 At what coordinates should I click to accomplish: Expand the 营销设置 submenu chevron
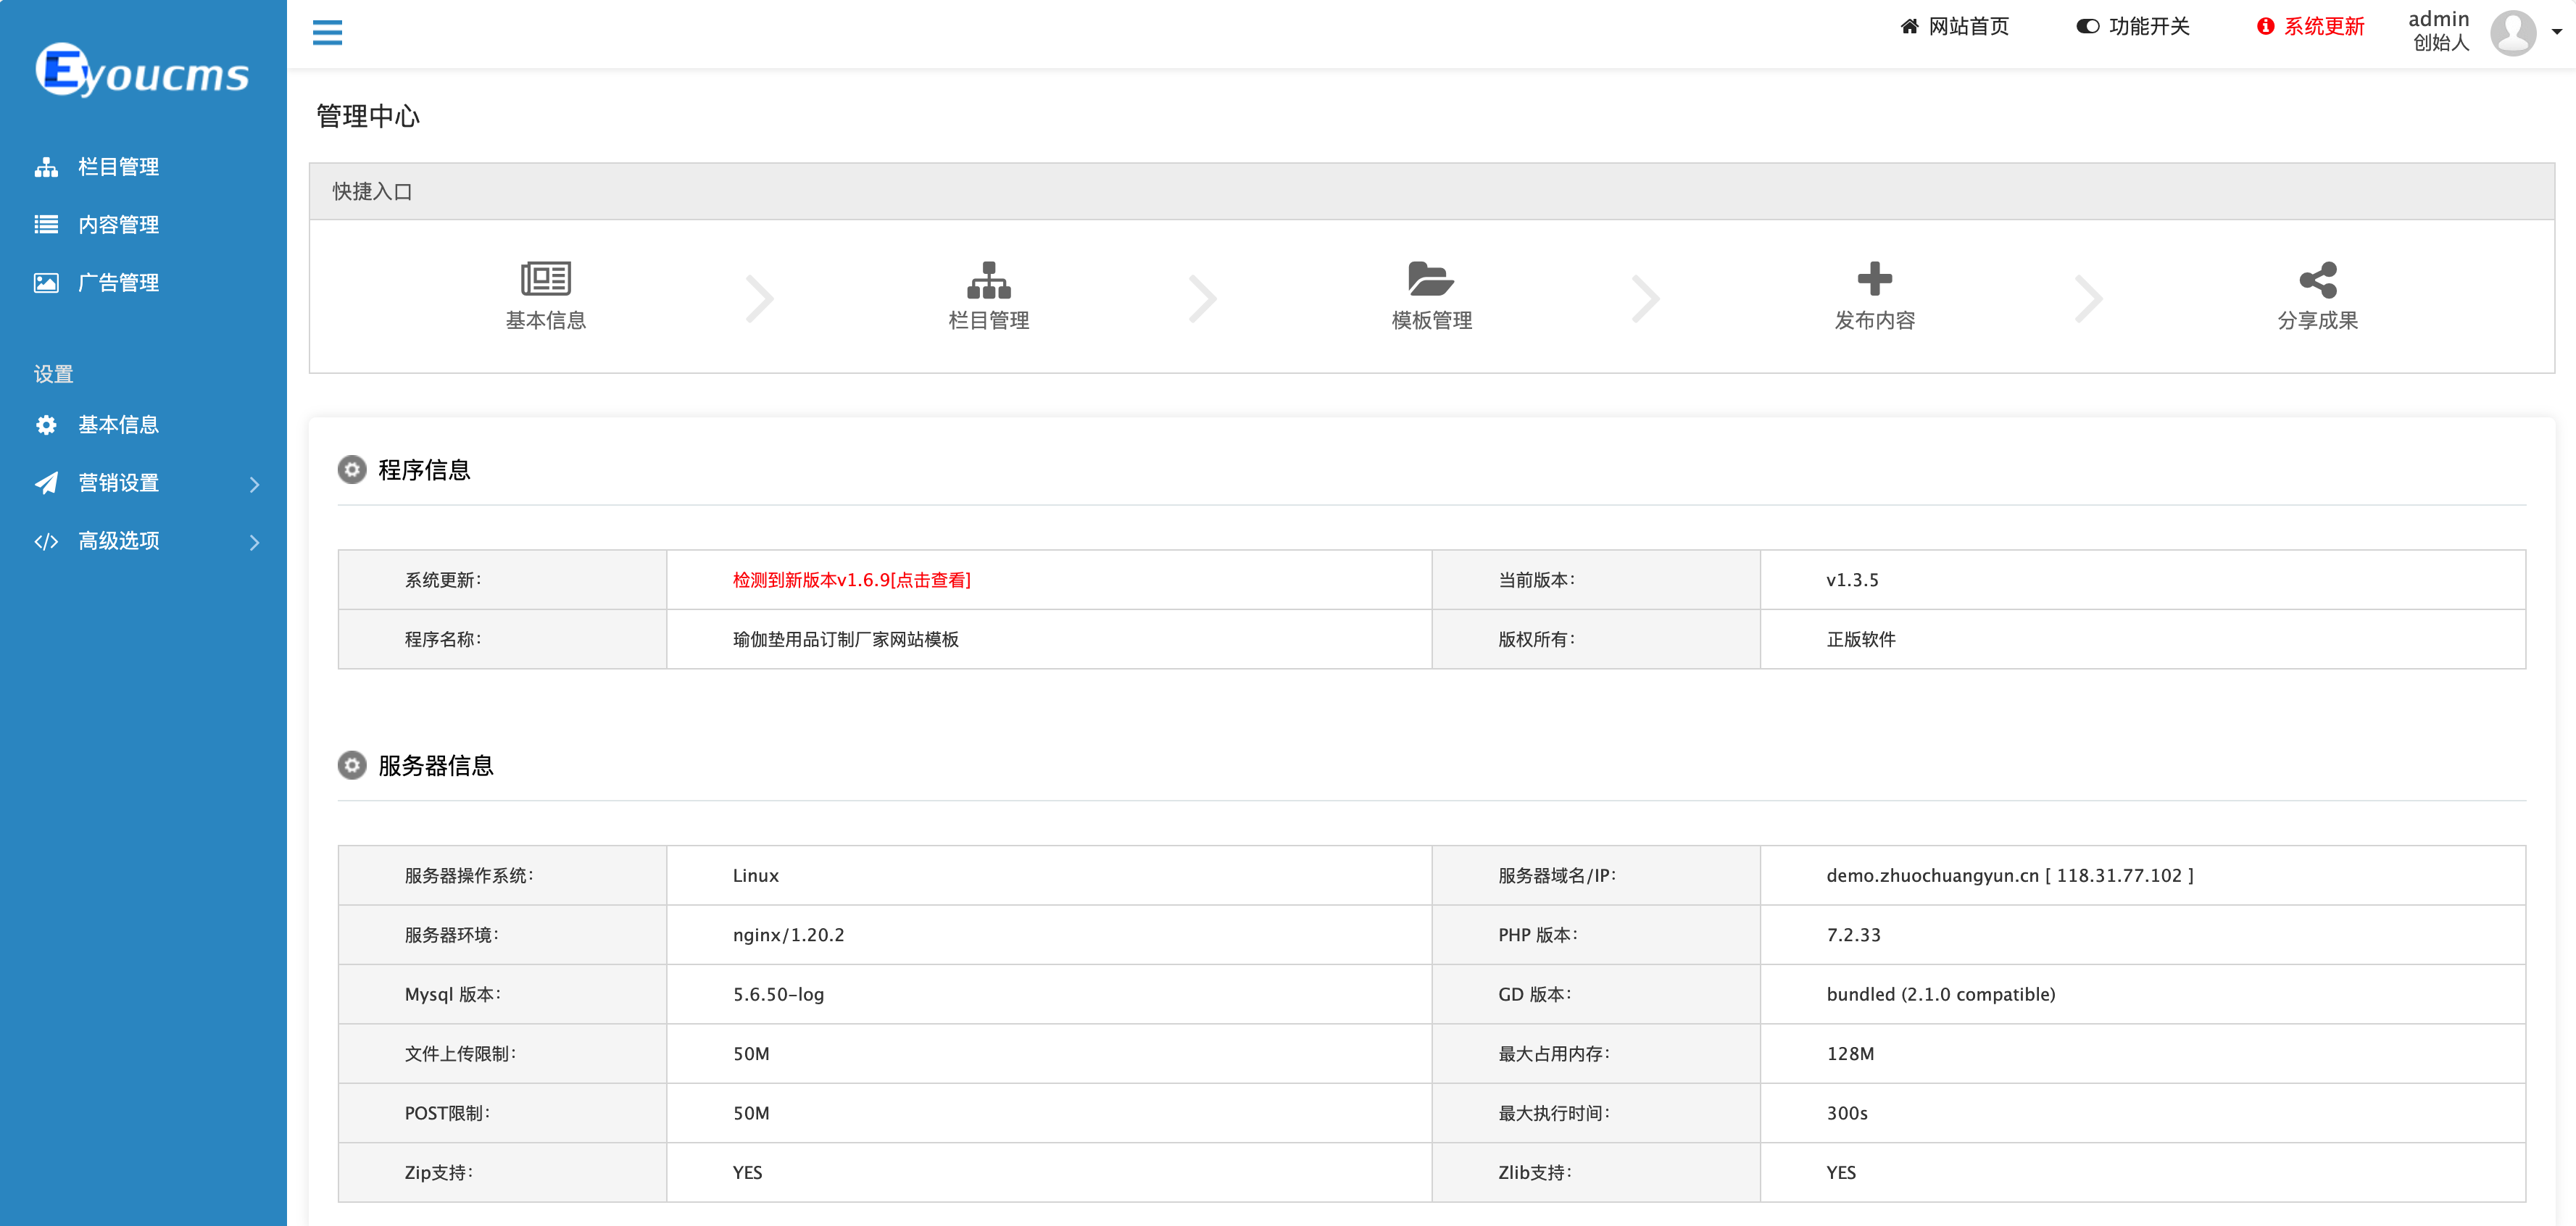(x=254, y=484)
